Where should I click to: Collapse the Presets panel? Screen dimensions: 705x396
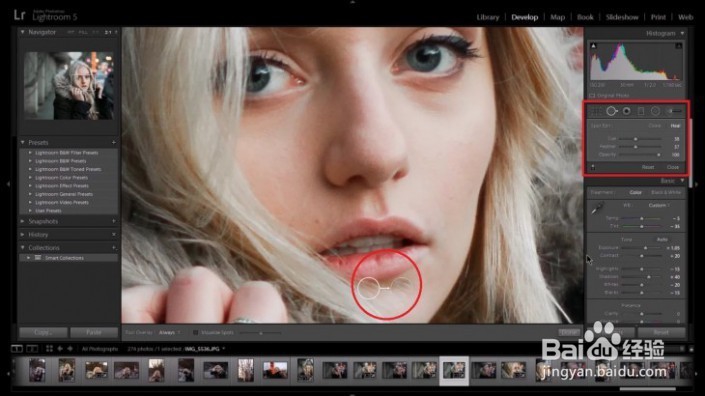pyautogui.click(x=22, y=142)
